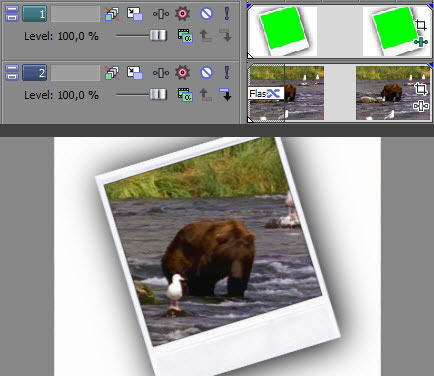The height and width of the screenshot is (376, 434).
Task: Click track 2 level slider handle
Action: [158, 94]
